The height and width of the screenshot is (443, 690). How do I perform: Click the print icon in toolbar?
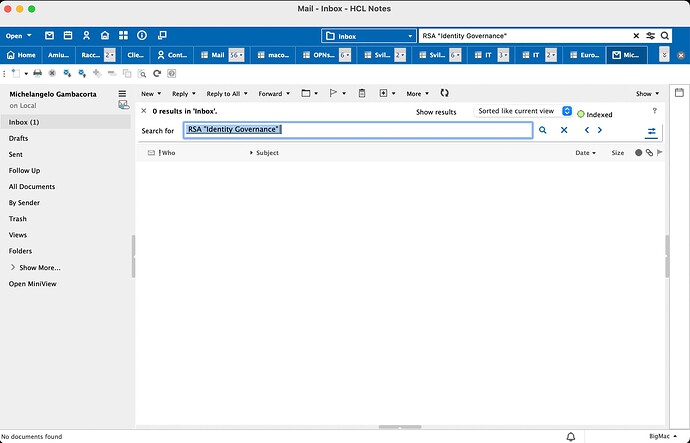(37, 73)
